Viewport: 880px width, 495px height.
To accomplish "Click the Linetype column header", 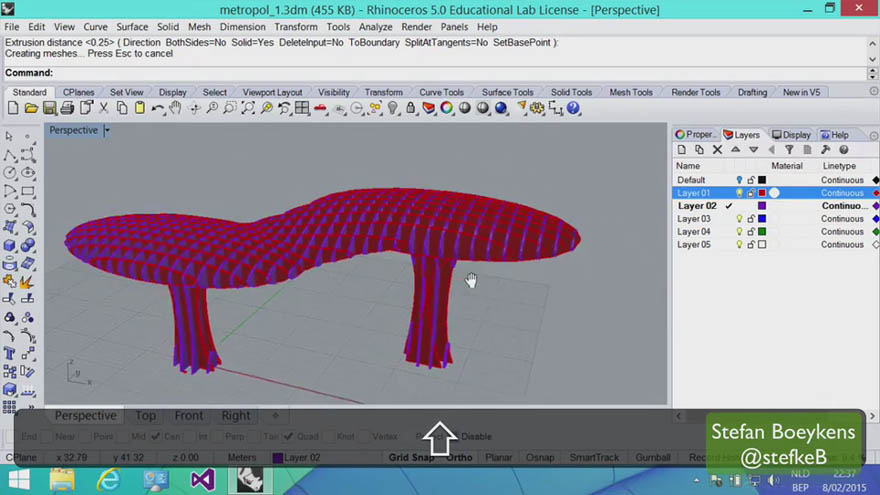I will click(x=839, y=166).
